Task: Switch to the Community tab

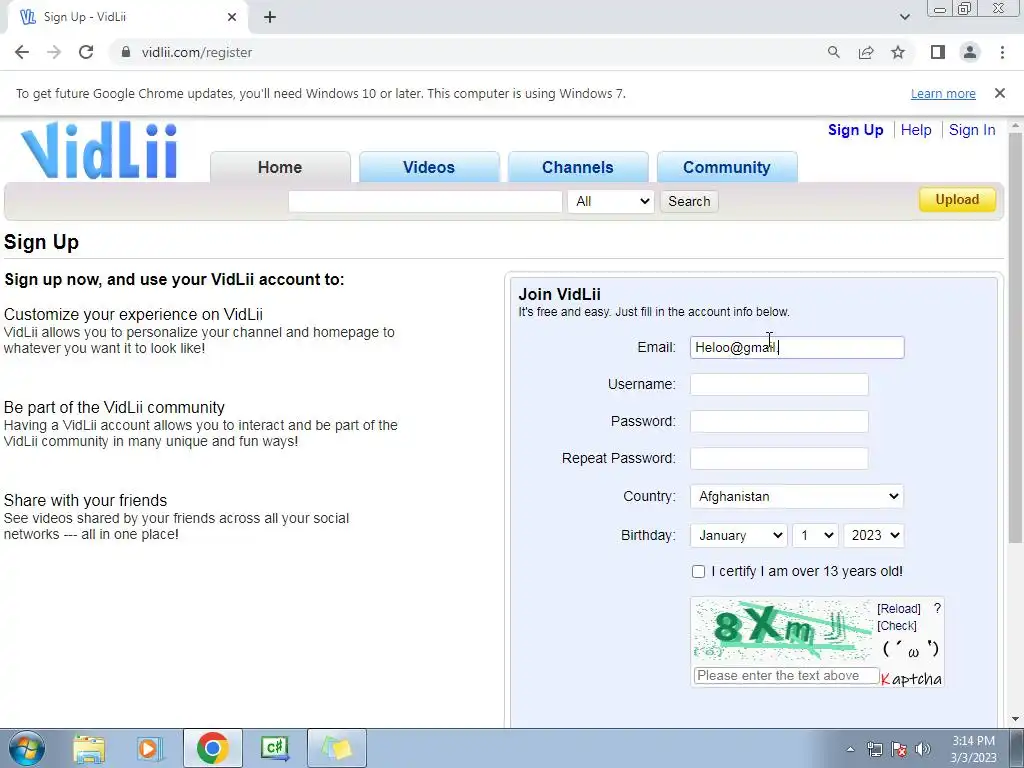Action: 727,167
